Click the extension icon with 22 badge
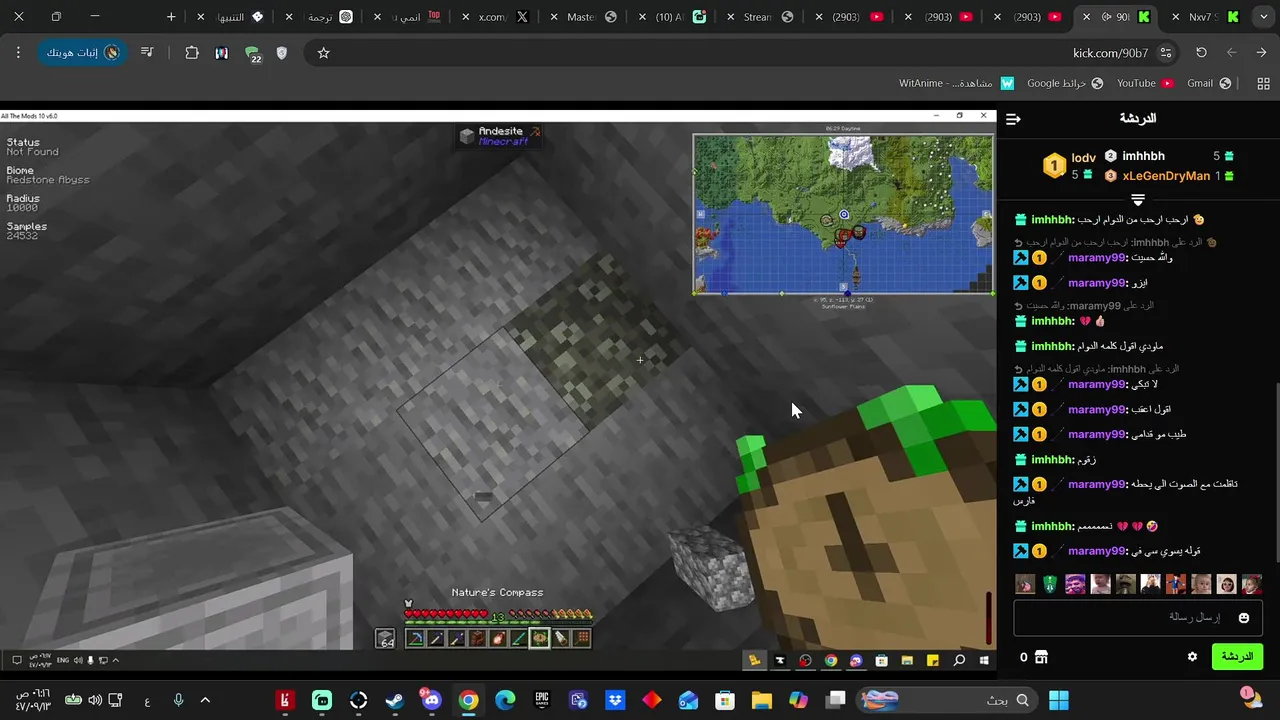Image resolution: width=1280 pixels, height=720 pixels. point(252,54)
